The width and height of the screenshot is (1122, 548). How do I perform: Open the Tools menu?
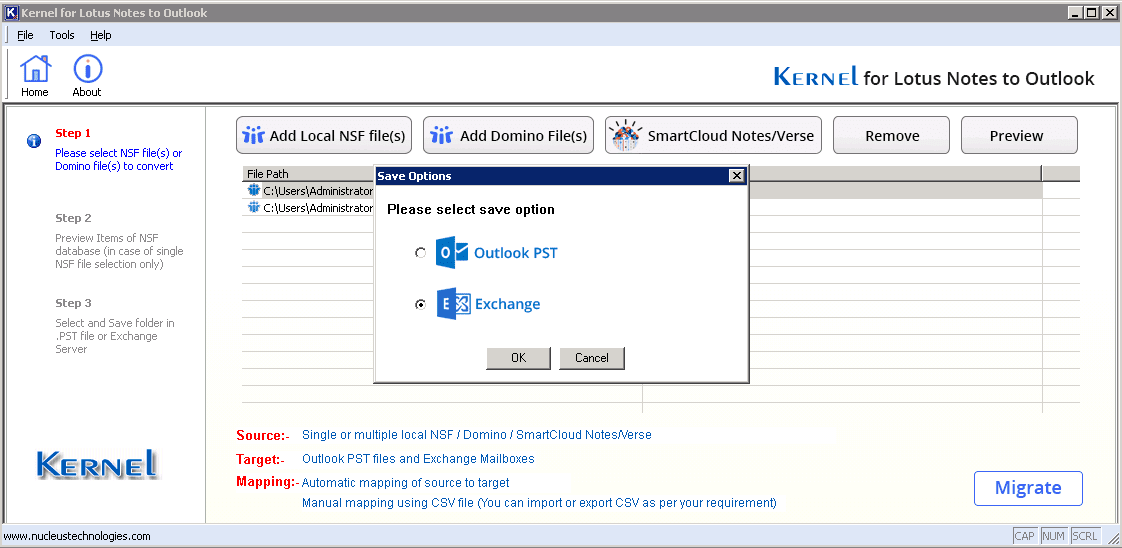[62, 35]
